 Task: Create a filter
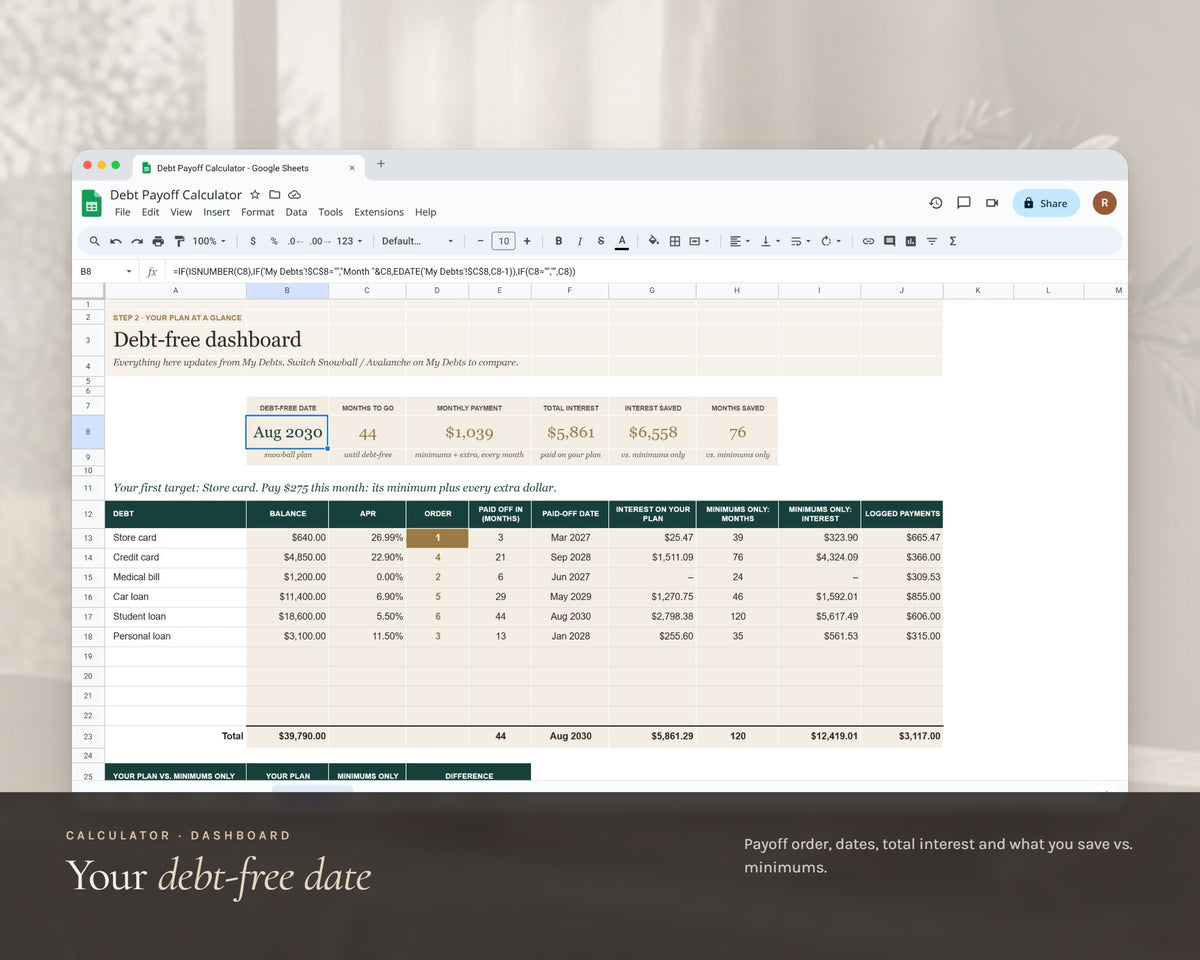click(x=932, y=241)
